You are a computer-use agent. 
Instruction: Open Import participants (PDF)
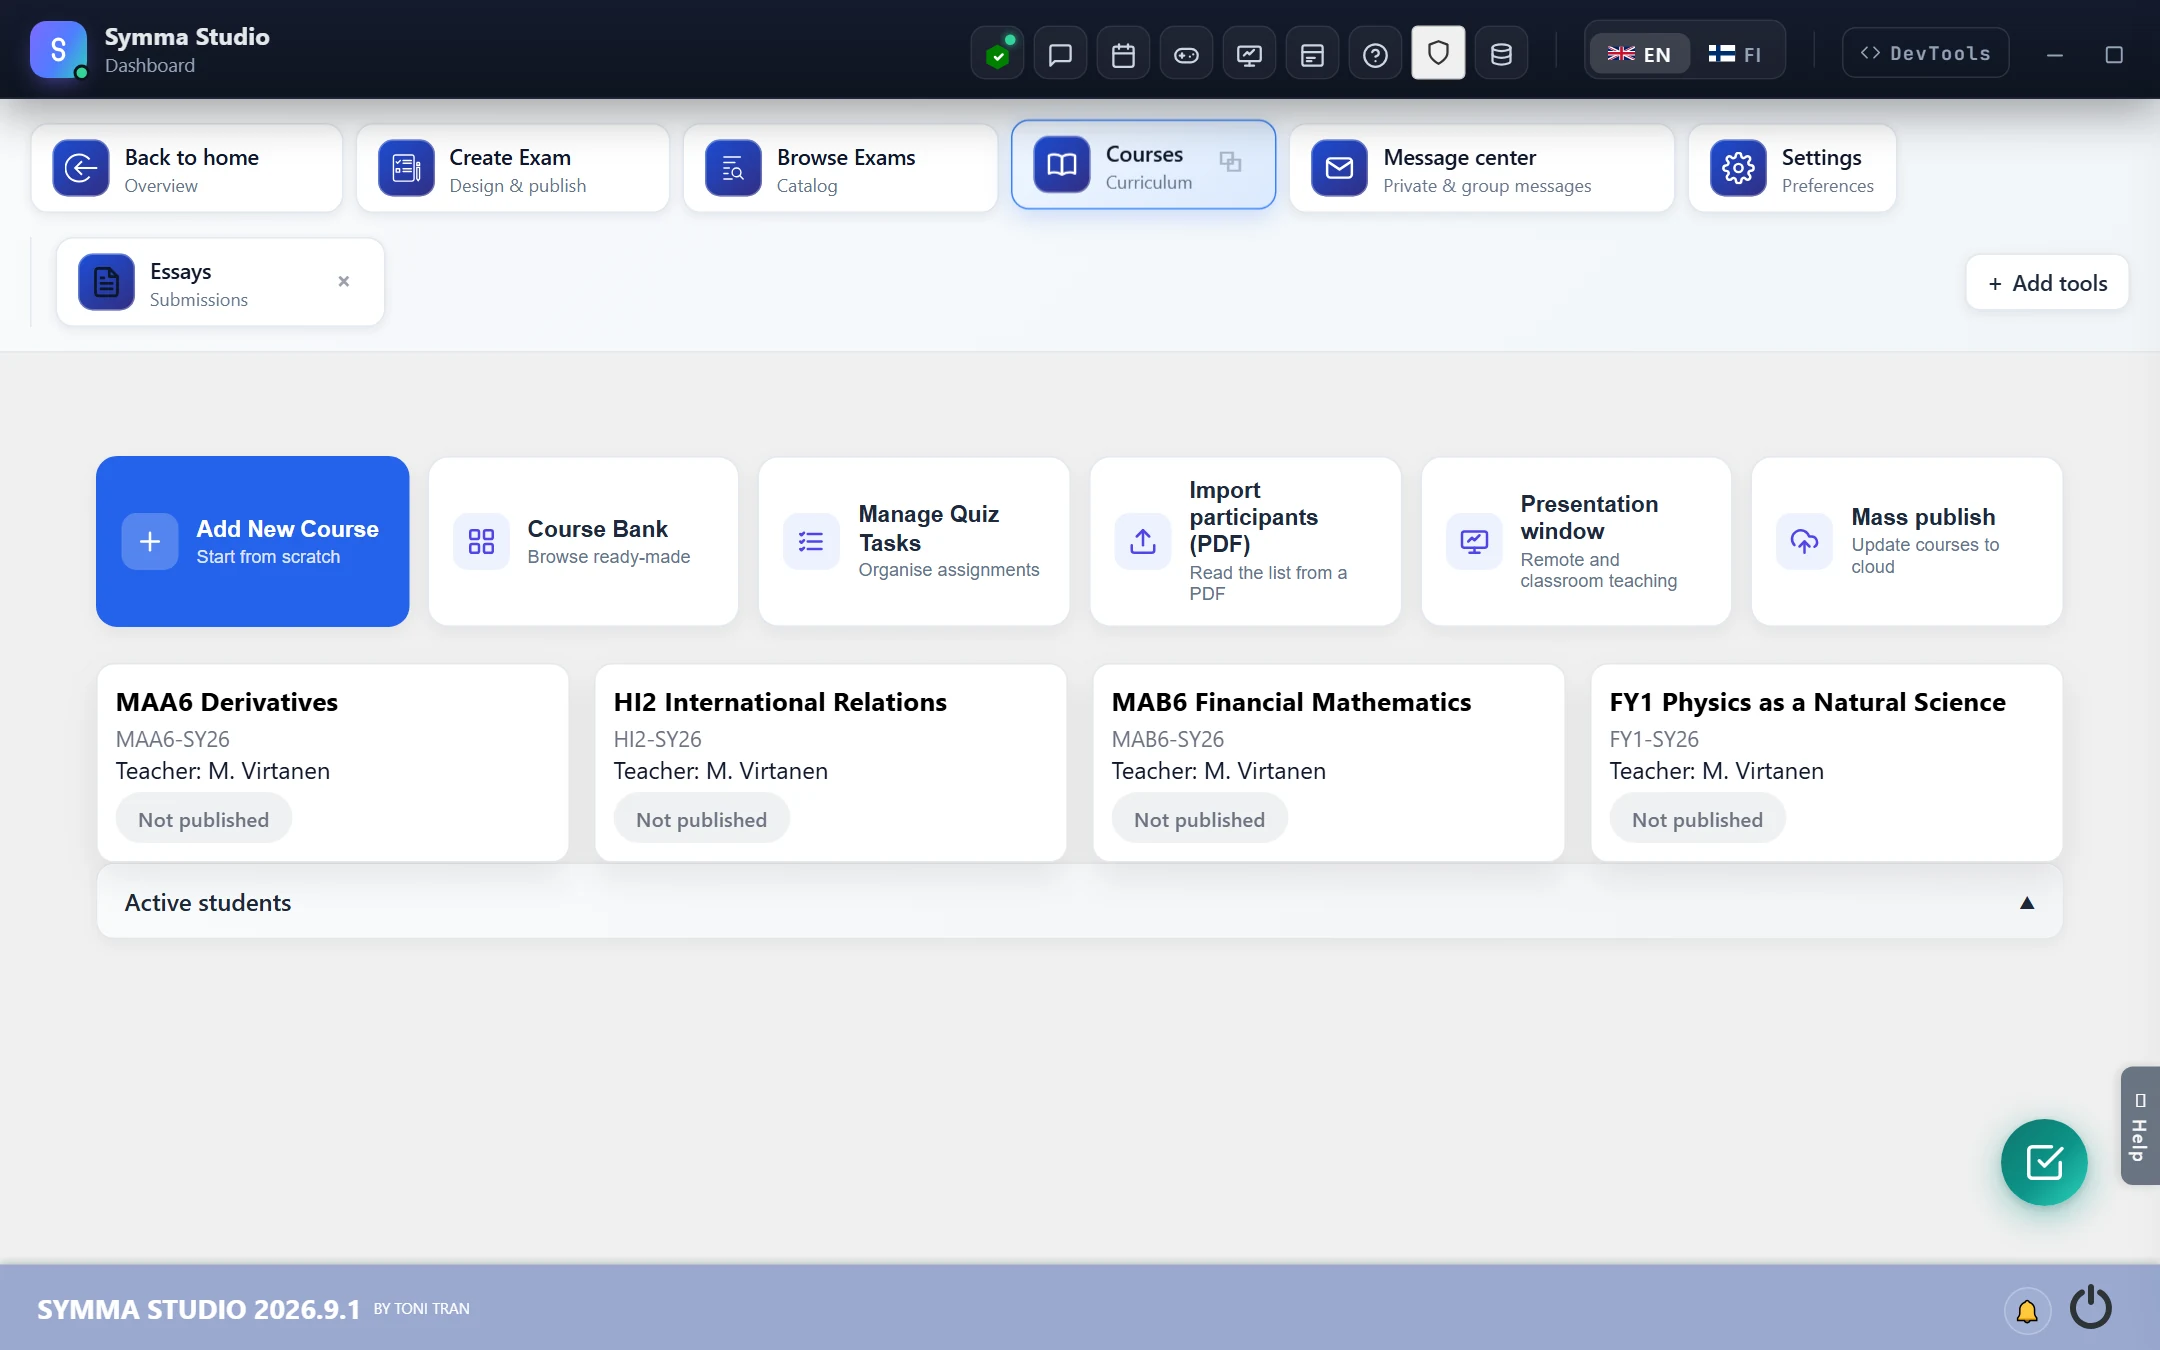(x=1245, y=542)
